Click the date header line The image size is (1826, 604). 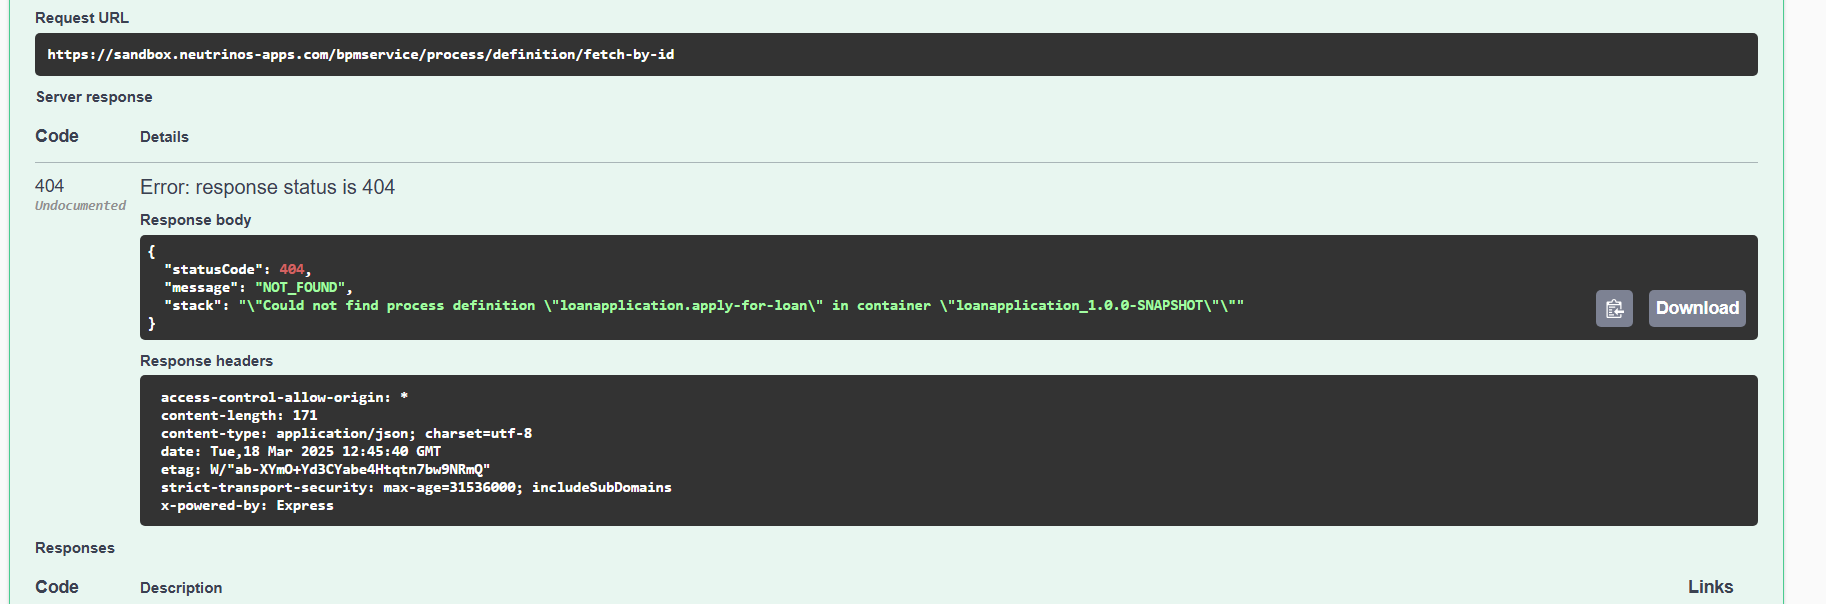pos(301,451)
